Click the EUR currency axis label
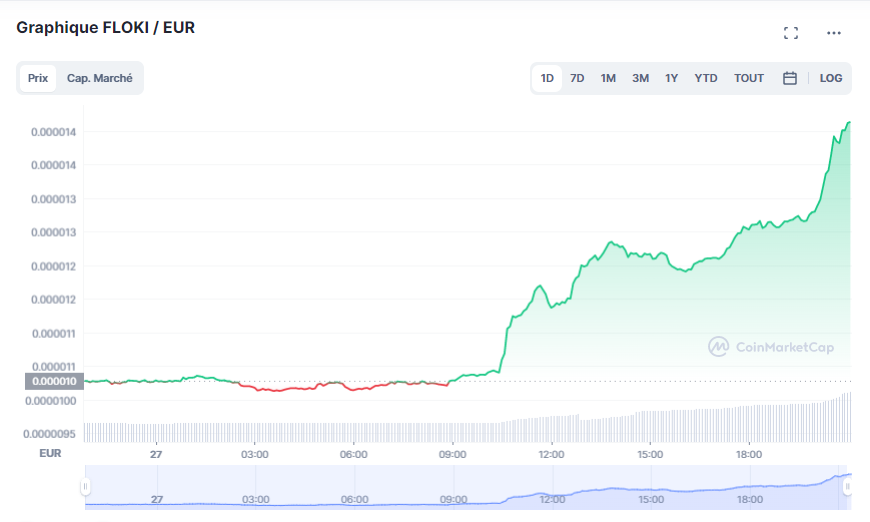The image size is (870, 522). pyautogui.click(x=50, y=453)
